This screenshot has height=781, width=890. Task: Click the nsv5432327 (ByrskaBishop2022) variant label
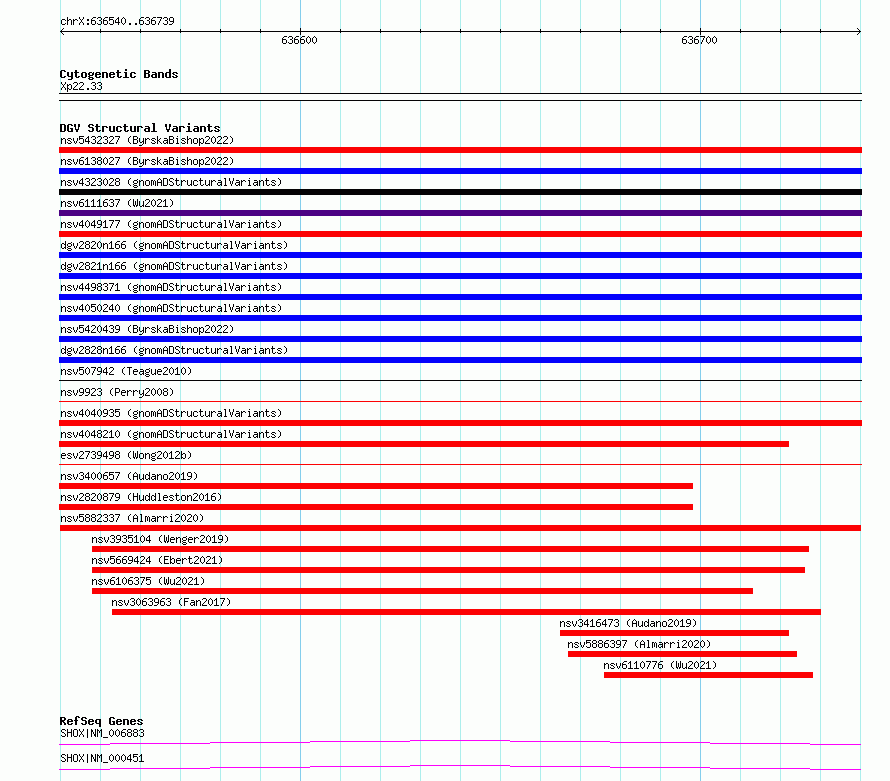pyautogui.click(x=147, y=140)
